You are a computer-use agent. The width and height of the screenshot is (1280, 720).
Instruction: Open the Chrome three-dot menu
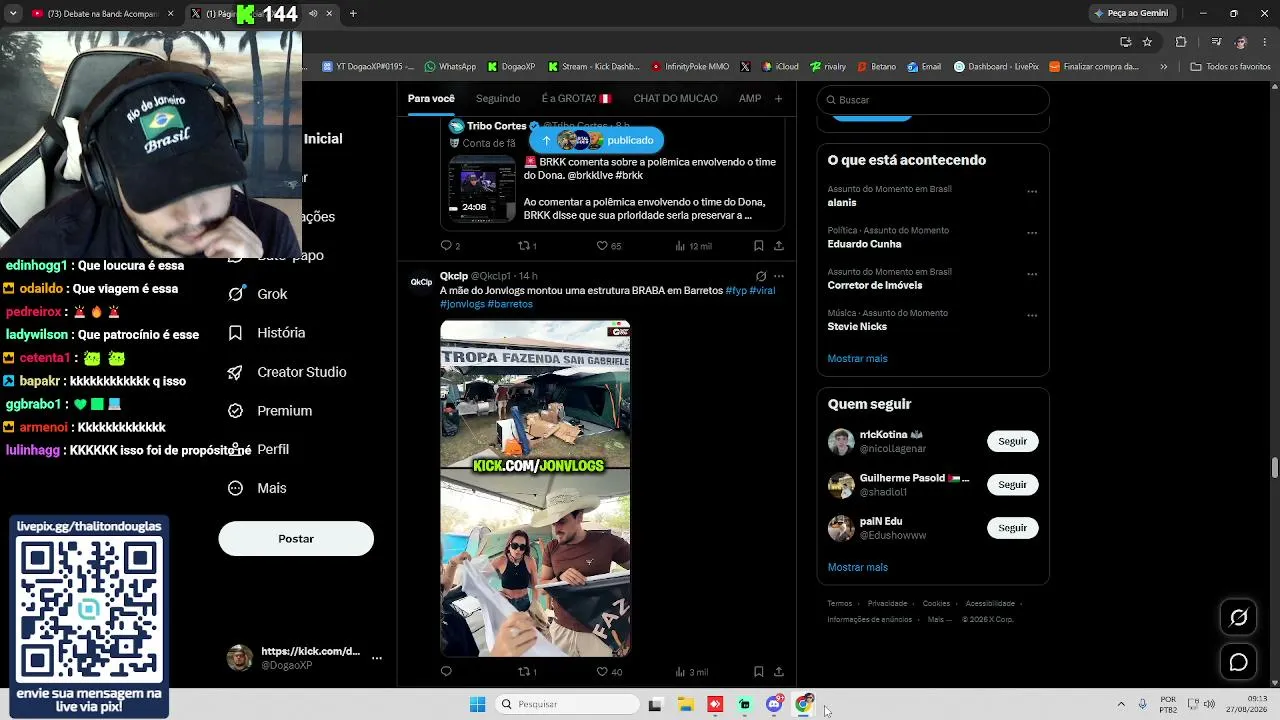(1267, 42)
